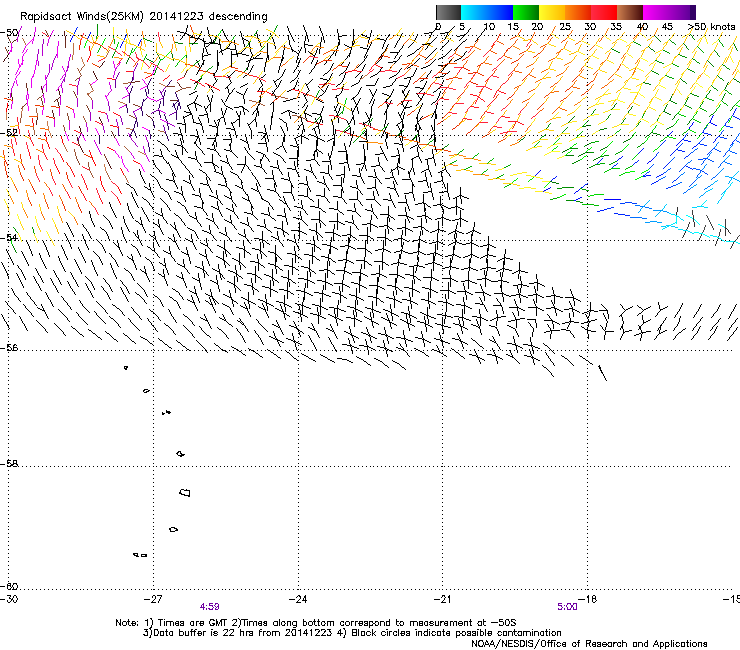This screenshot has height=650, width=740.
Task: Click the longitude label '-24'
Action: 298,599
